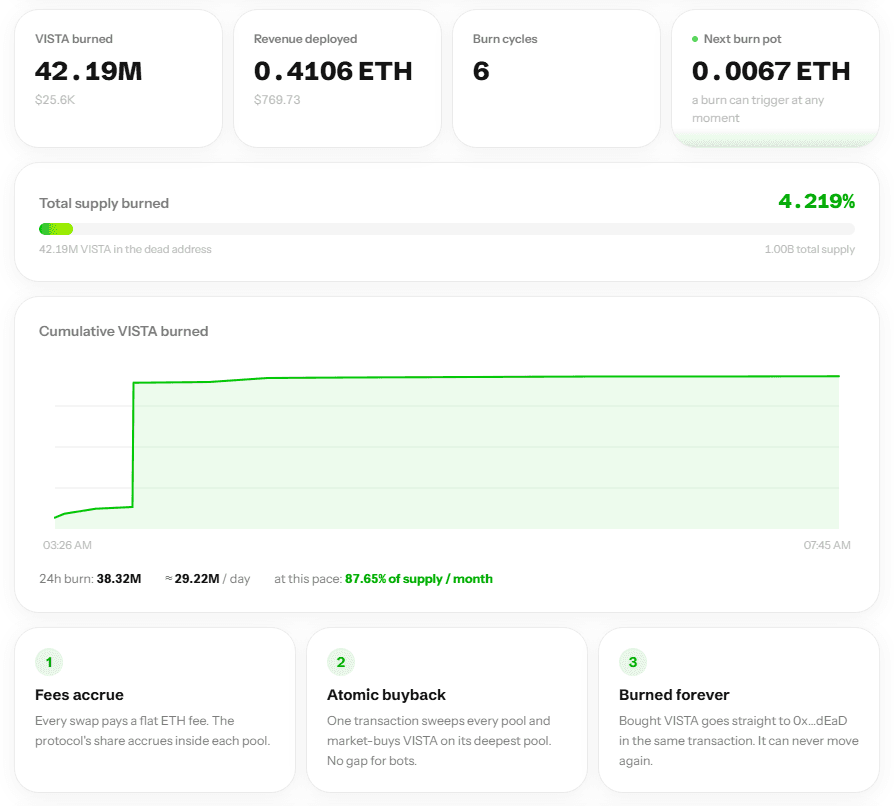894x806 pixels.
Task: Click the step 3 numbered badge
Action: click(633, 662)
